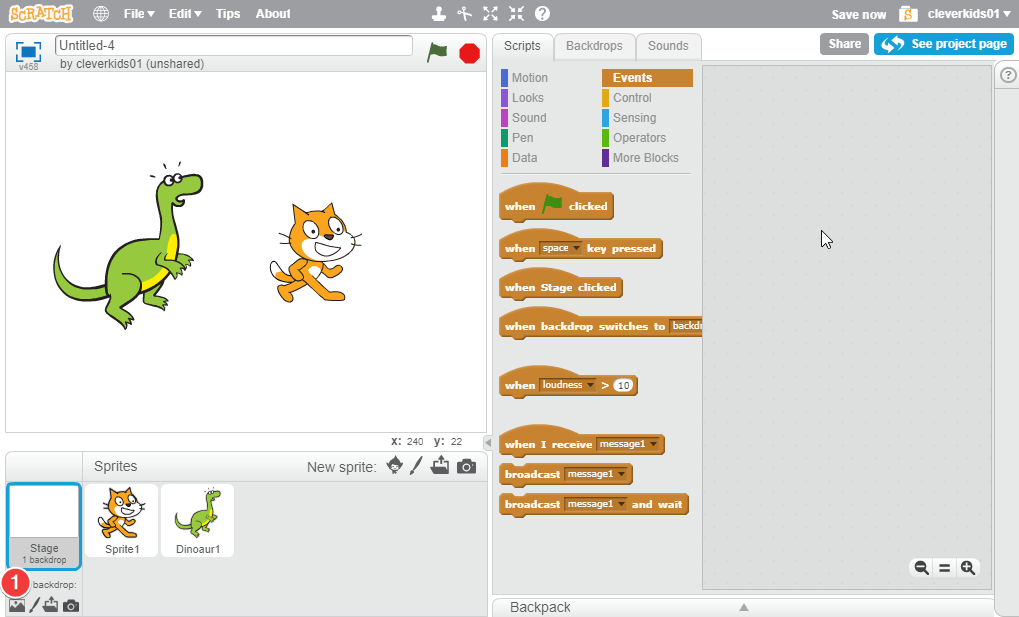Switch to the Backdrops tab

click(x=594, y=46)
